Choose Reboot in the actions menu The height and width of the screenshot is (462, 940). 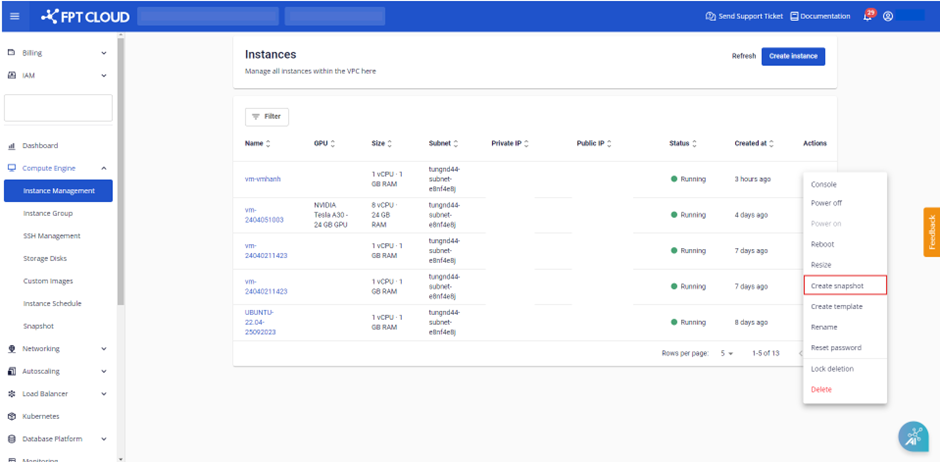tap(822, 244)
